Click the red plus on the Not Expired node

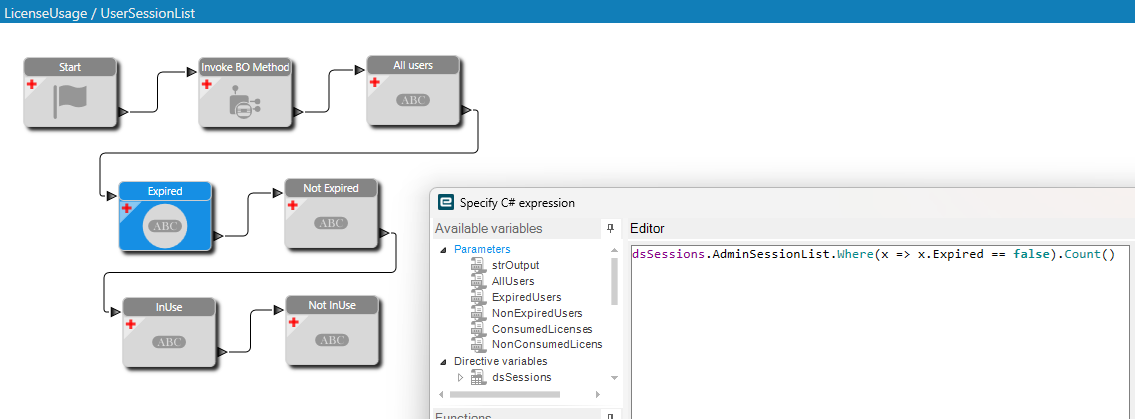(x=292, y=206)
